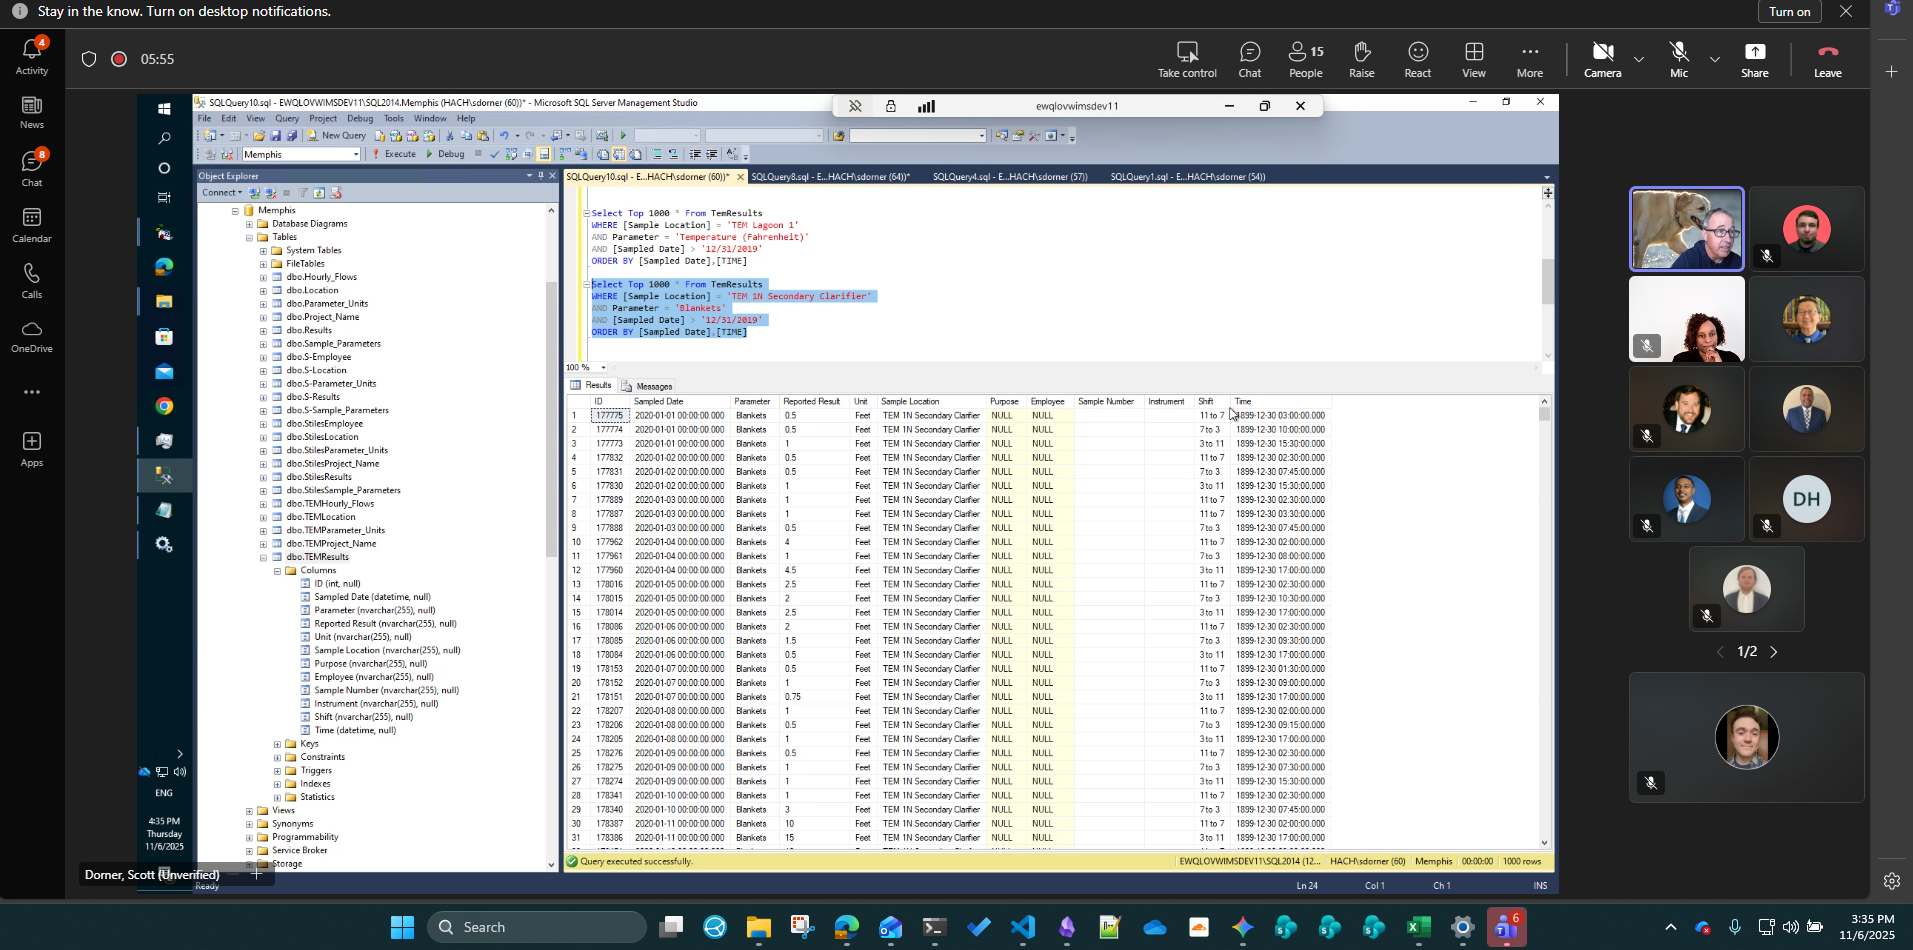Viewport: 1913px width, 950px height.
Task: Raise your hand in the meeting
Action: 1361,59
